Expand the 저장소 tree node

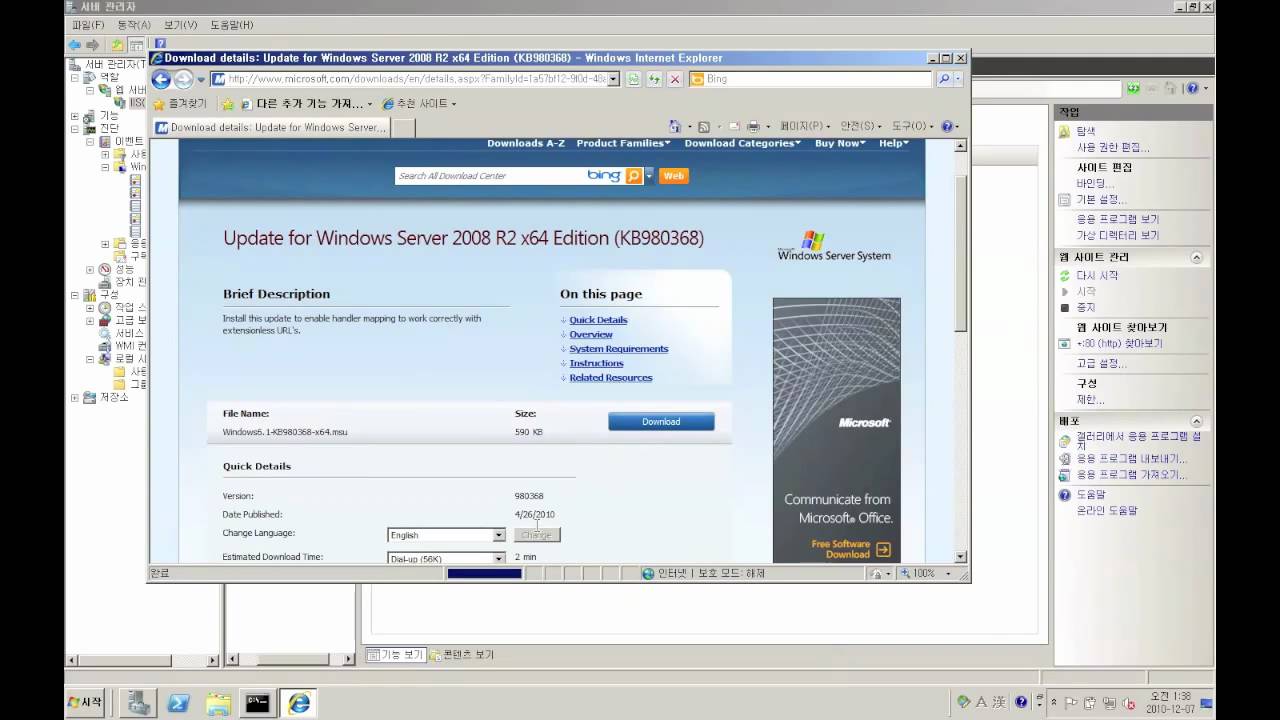pos(75,397)
